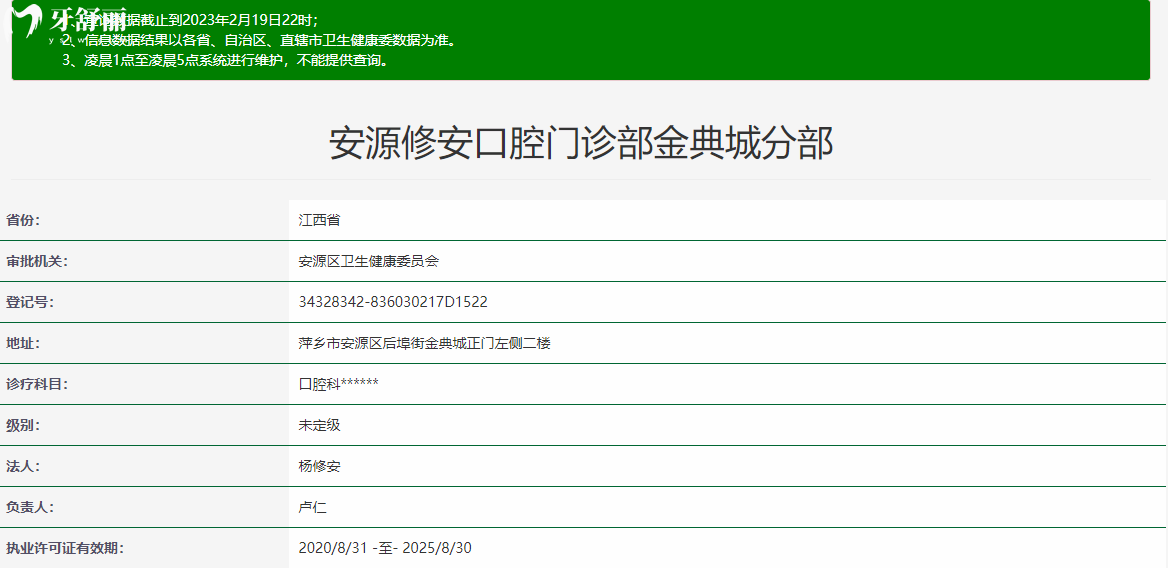The image size is (1168, 568).
Task: Select the legal person name 杨修安
Action: pyautogui.click(x=319, y=466)
